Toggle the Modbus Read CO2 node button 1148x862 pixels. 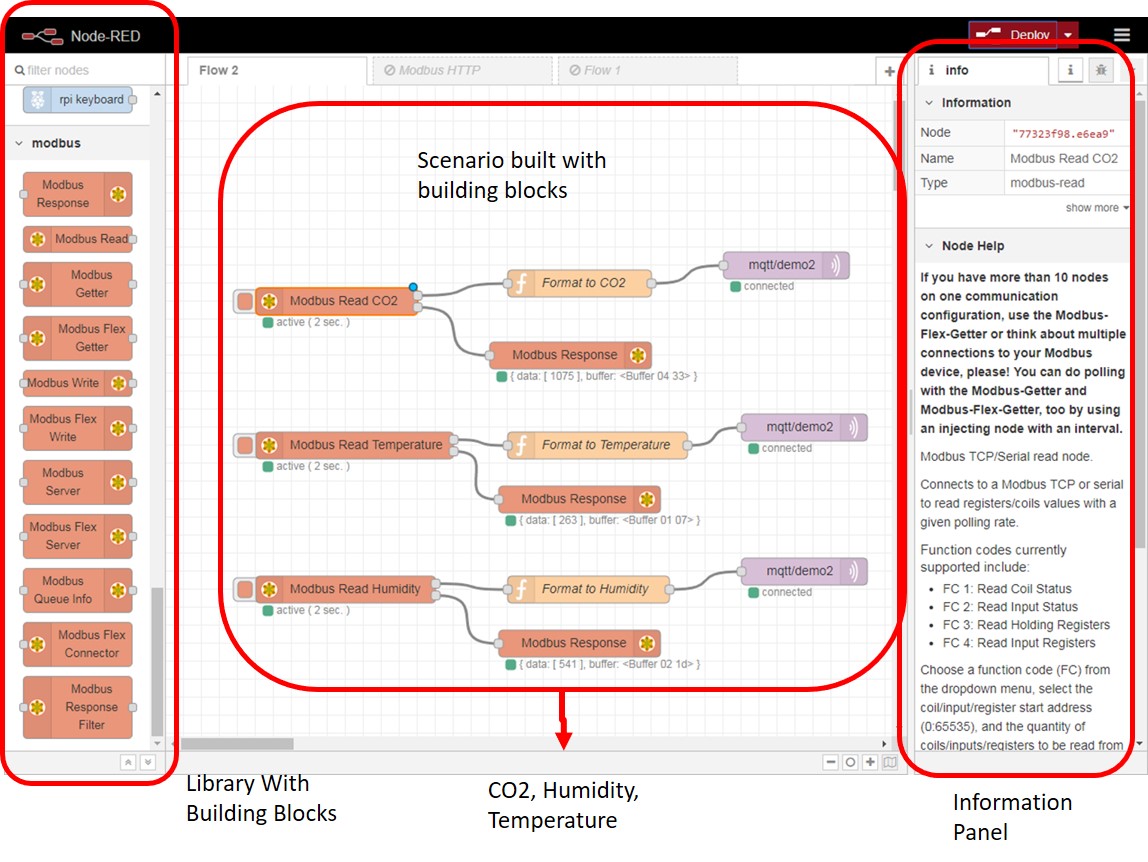click(245, 301)
